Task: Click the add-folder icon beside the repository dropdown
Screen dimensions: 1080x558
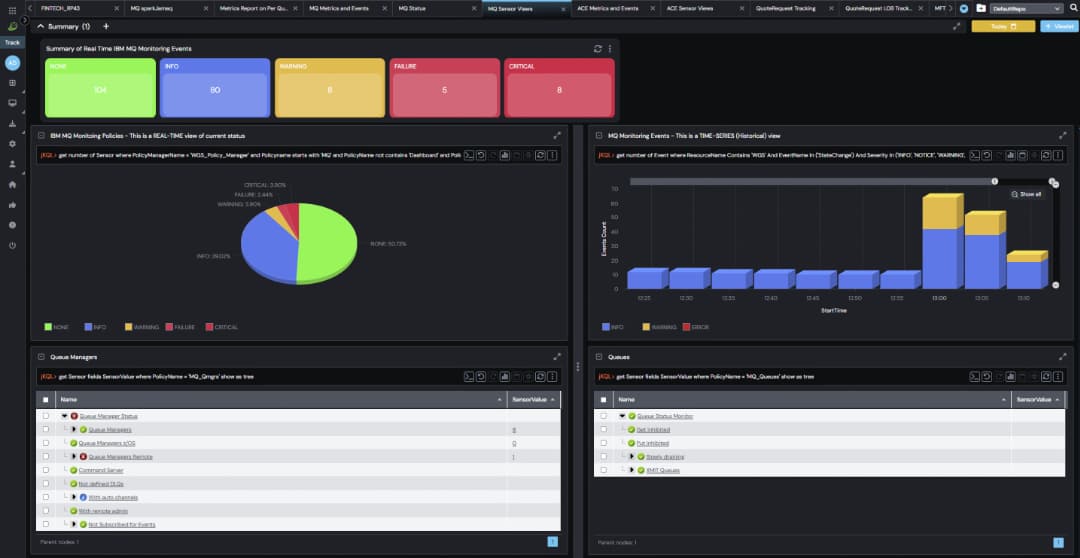Action: pos(981,8)
